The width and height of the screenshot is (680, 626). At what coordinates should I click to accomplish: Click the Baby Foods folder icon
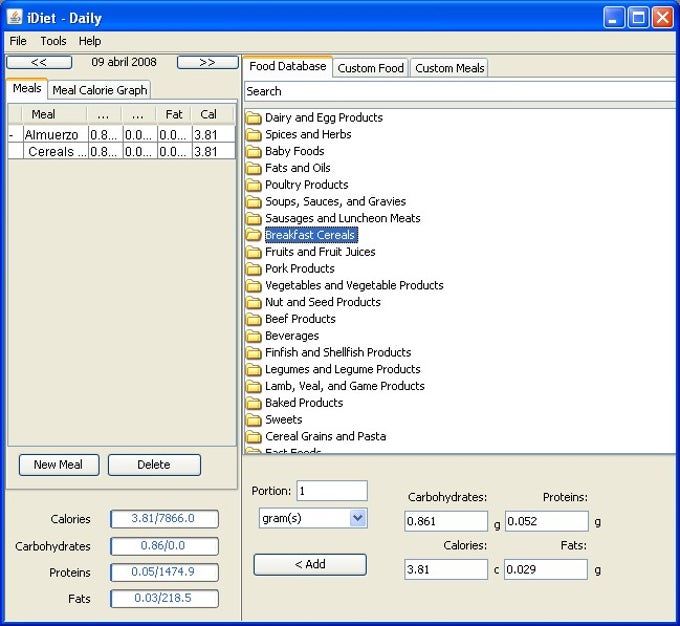(254, 151)
